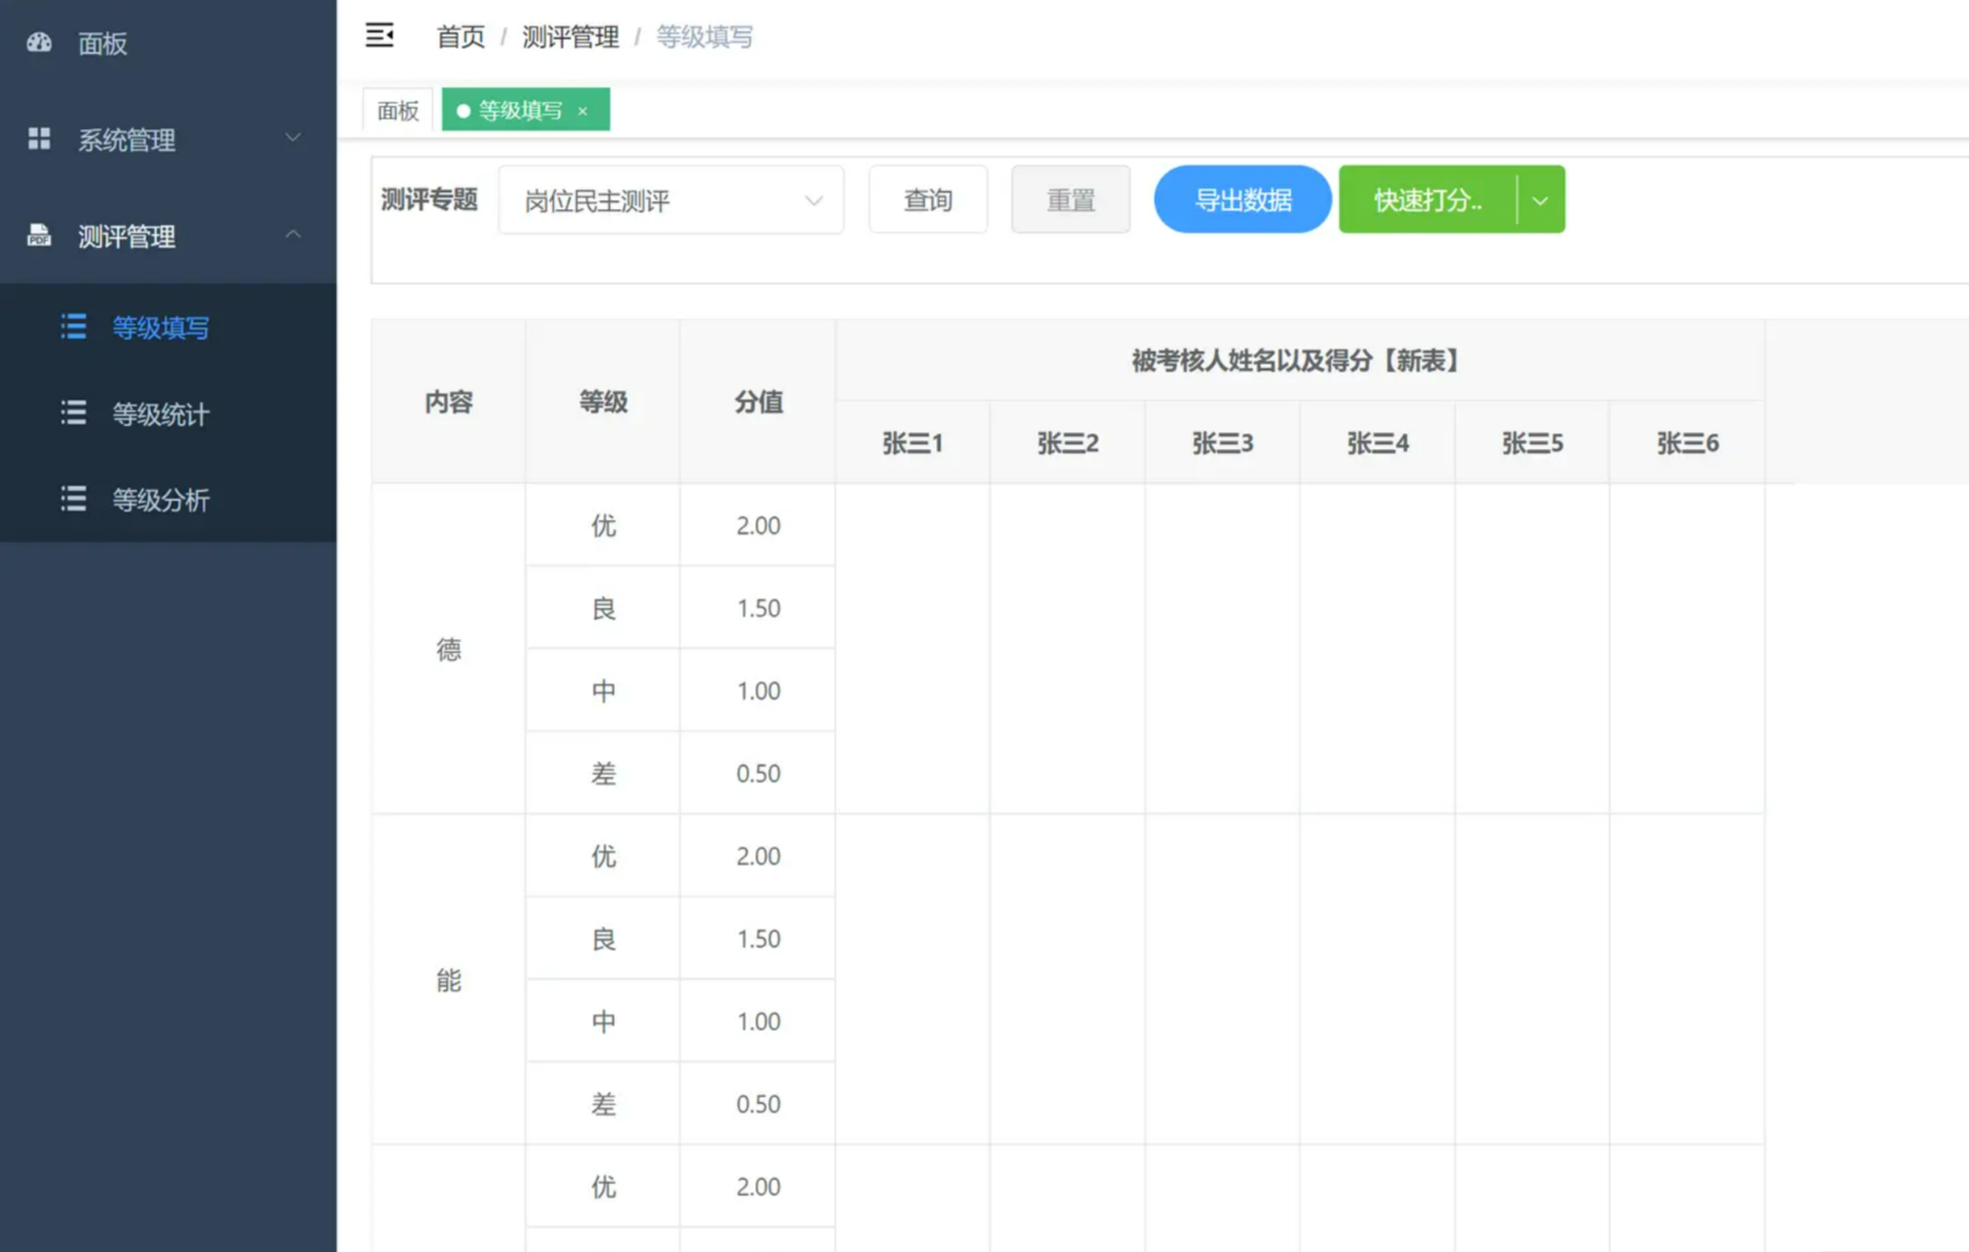The width and height of the screenshot is (1969, 1252).
Task: Open the 首页 breadcrumb link
Action: [459, 37]
